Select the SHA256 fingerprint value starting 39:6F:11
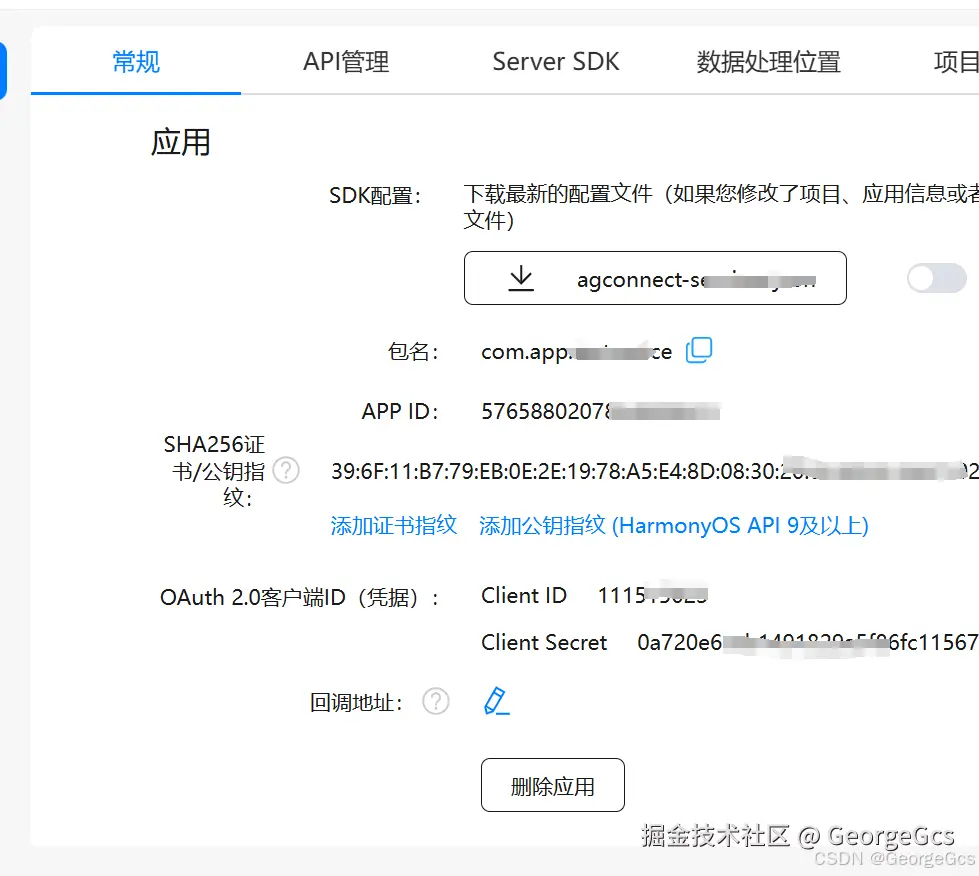 click(655, 471)
